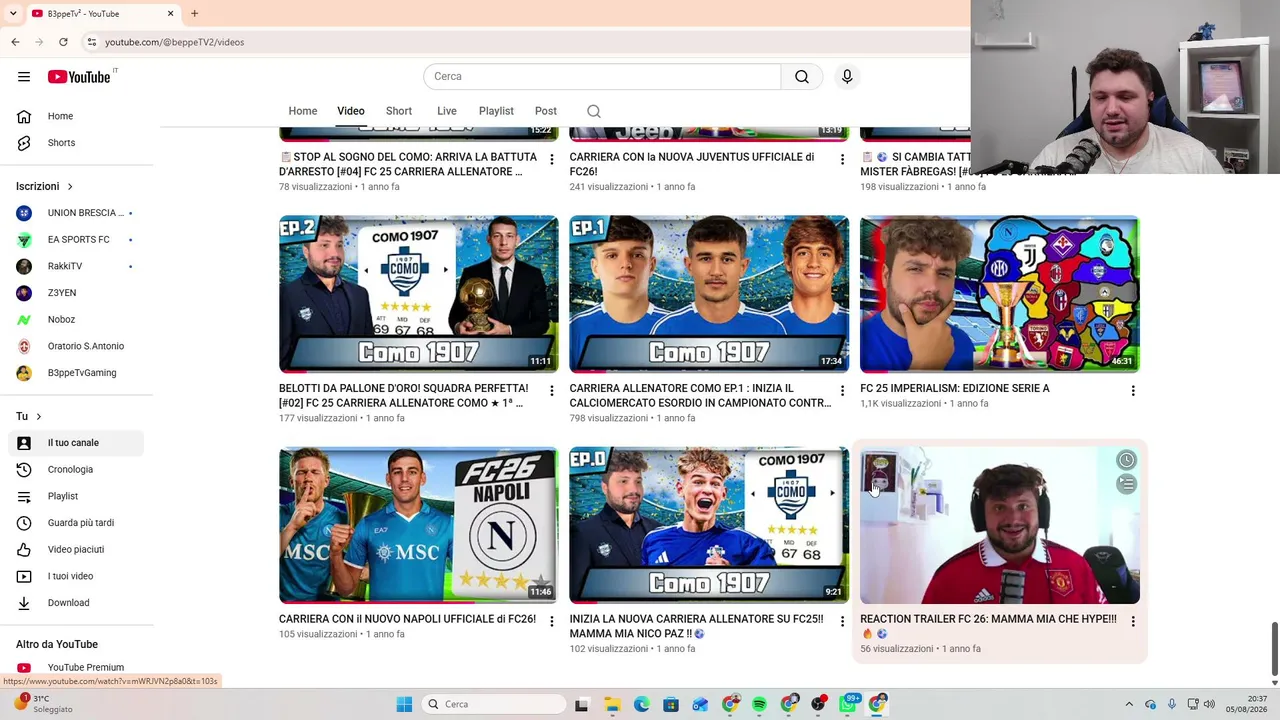Save REACTION TRAILER video to watch later
1280x720 pixels.
(1126, 460)
